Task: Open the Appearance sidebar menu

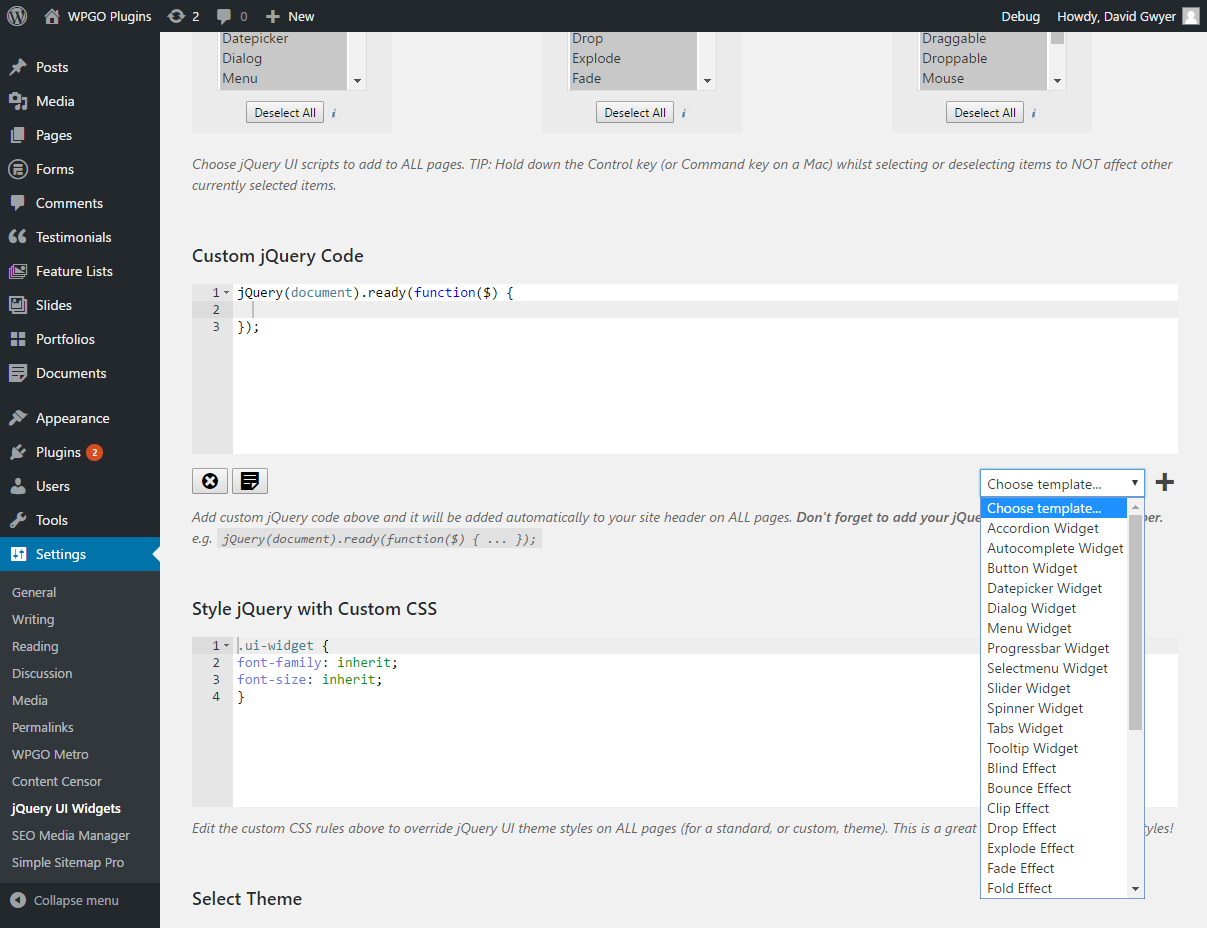Action: (72, 418)
